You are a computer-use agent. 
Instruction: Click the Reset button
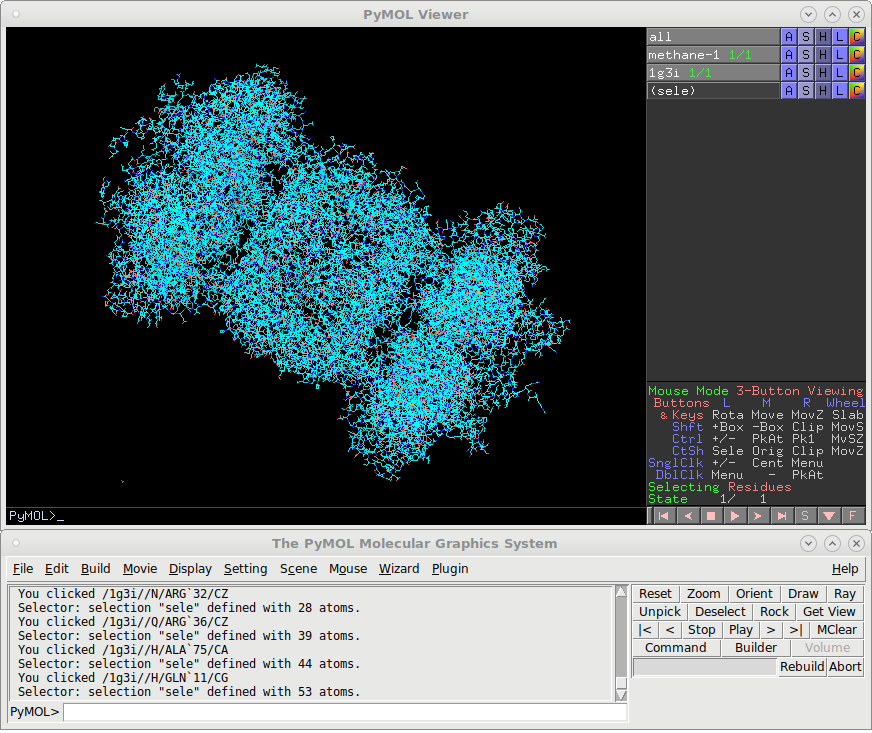pos(655,593)
